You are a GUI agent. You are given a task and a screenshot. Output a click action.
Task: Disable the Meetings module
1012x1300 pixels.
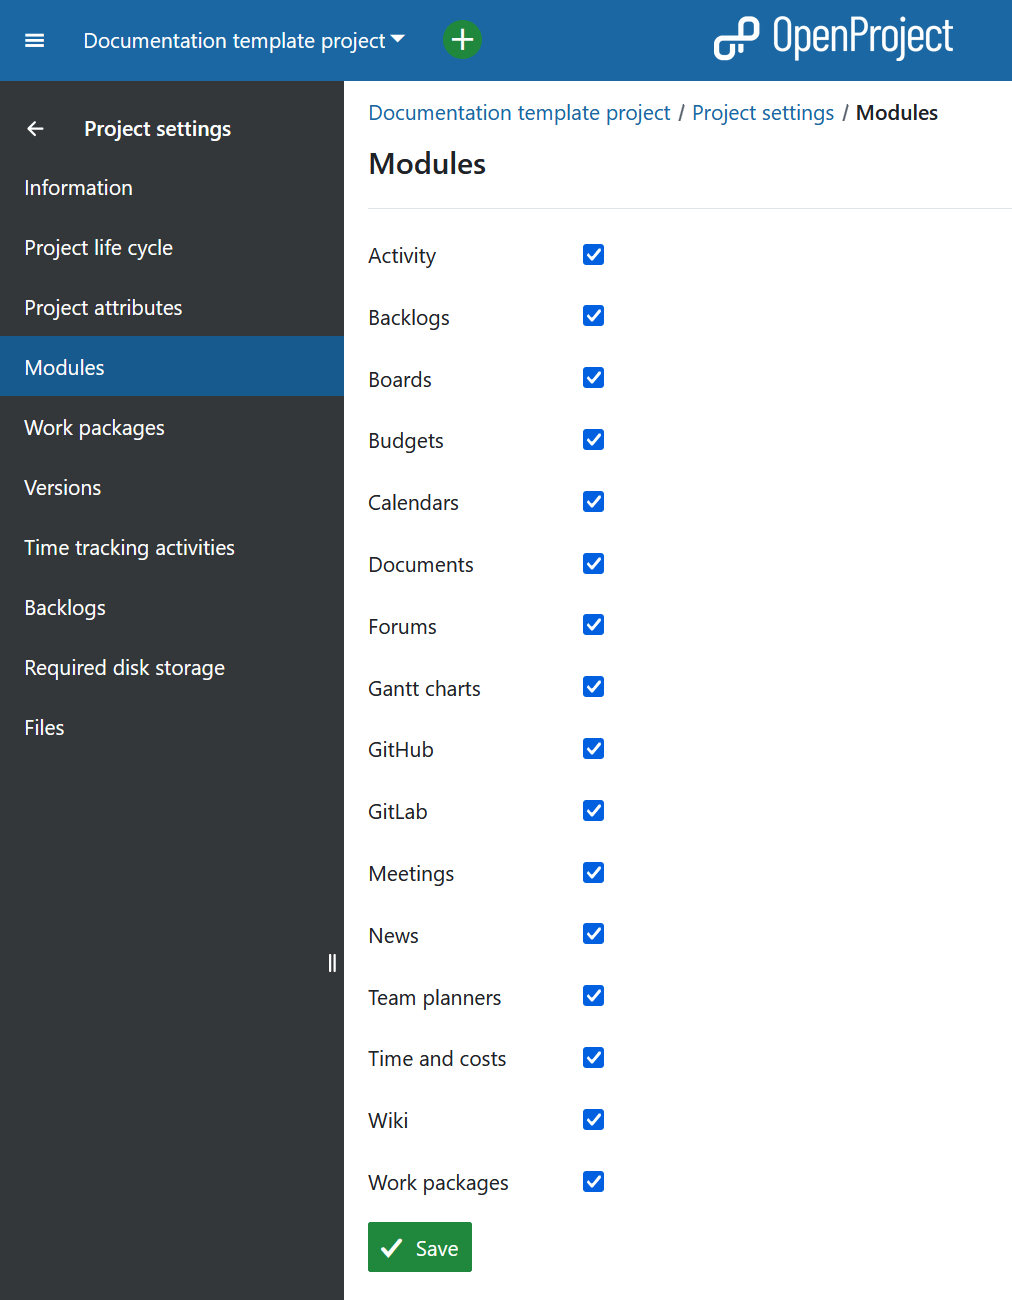594,873
